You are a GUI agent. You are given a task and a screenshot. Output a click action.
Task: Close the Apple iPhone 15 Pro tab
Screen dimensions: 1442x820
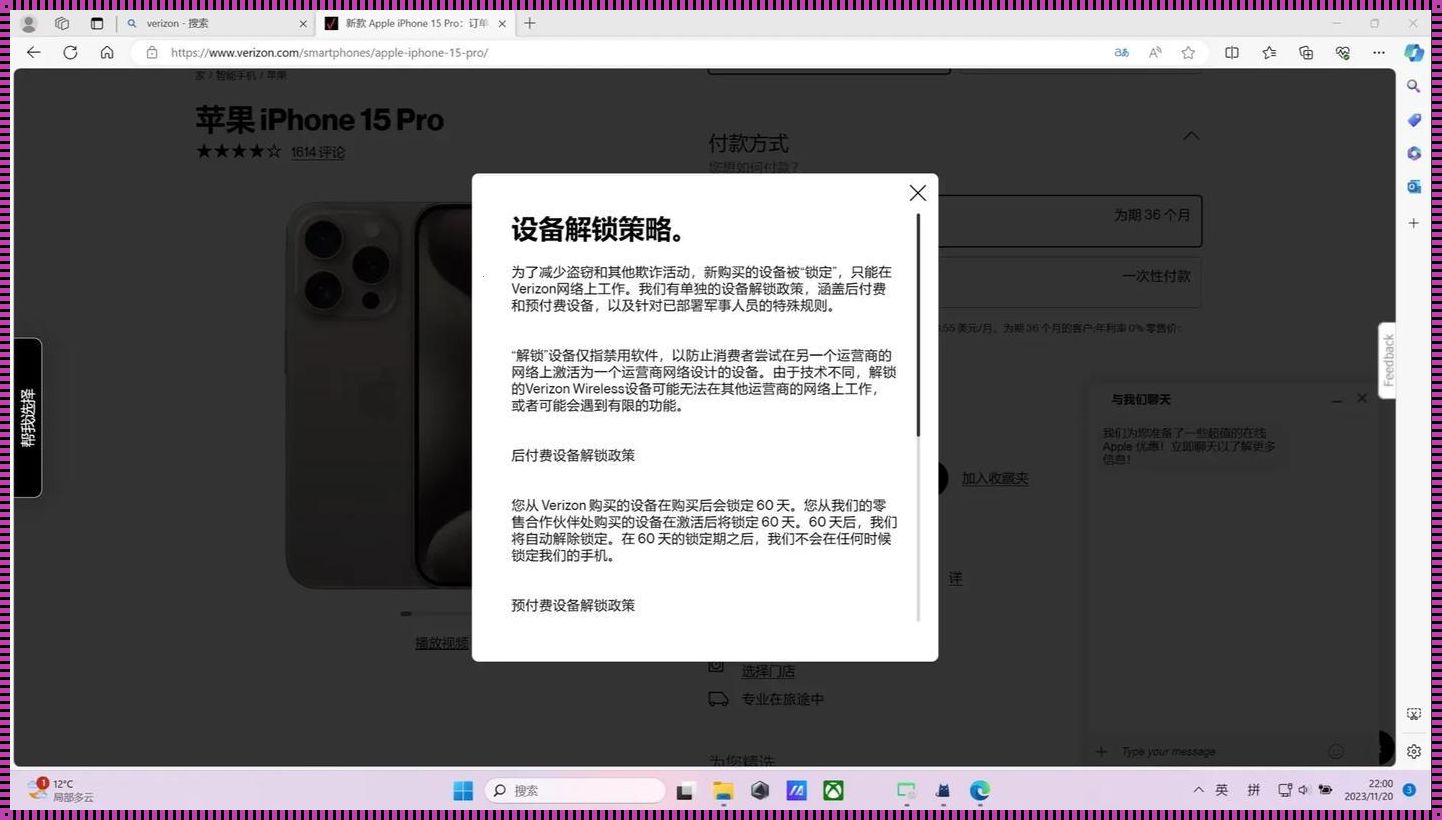502,23
